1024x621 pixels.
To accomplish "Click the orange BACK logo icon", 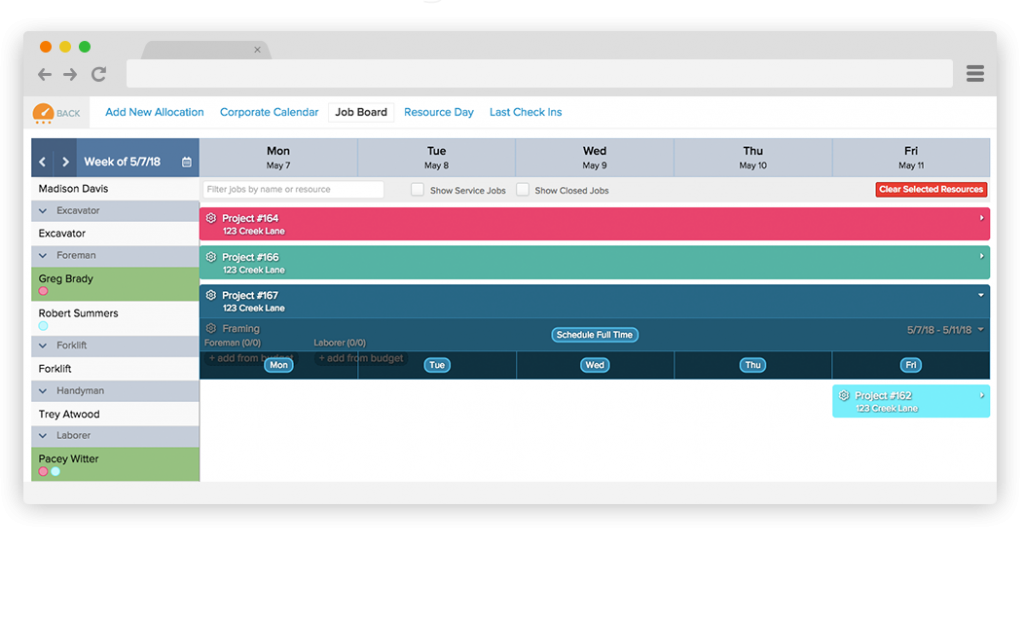I will tap(43, 113).
